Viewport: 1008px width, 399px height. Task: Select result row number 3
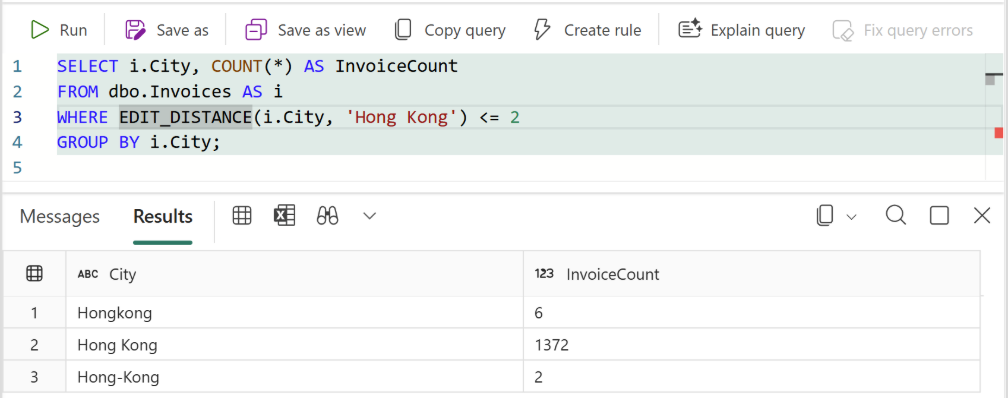point(34,377)
